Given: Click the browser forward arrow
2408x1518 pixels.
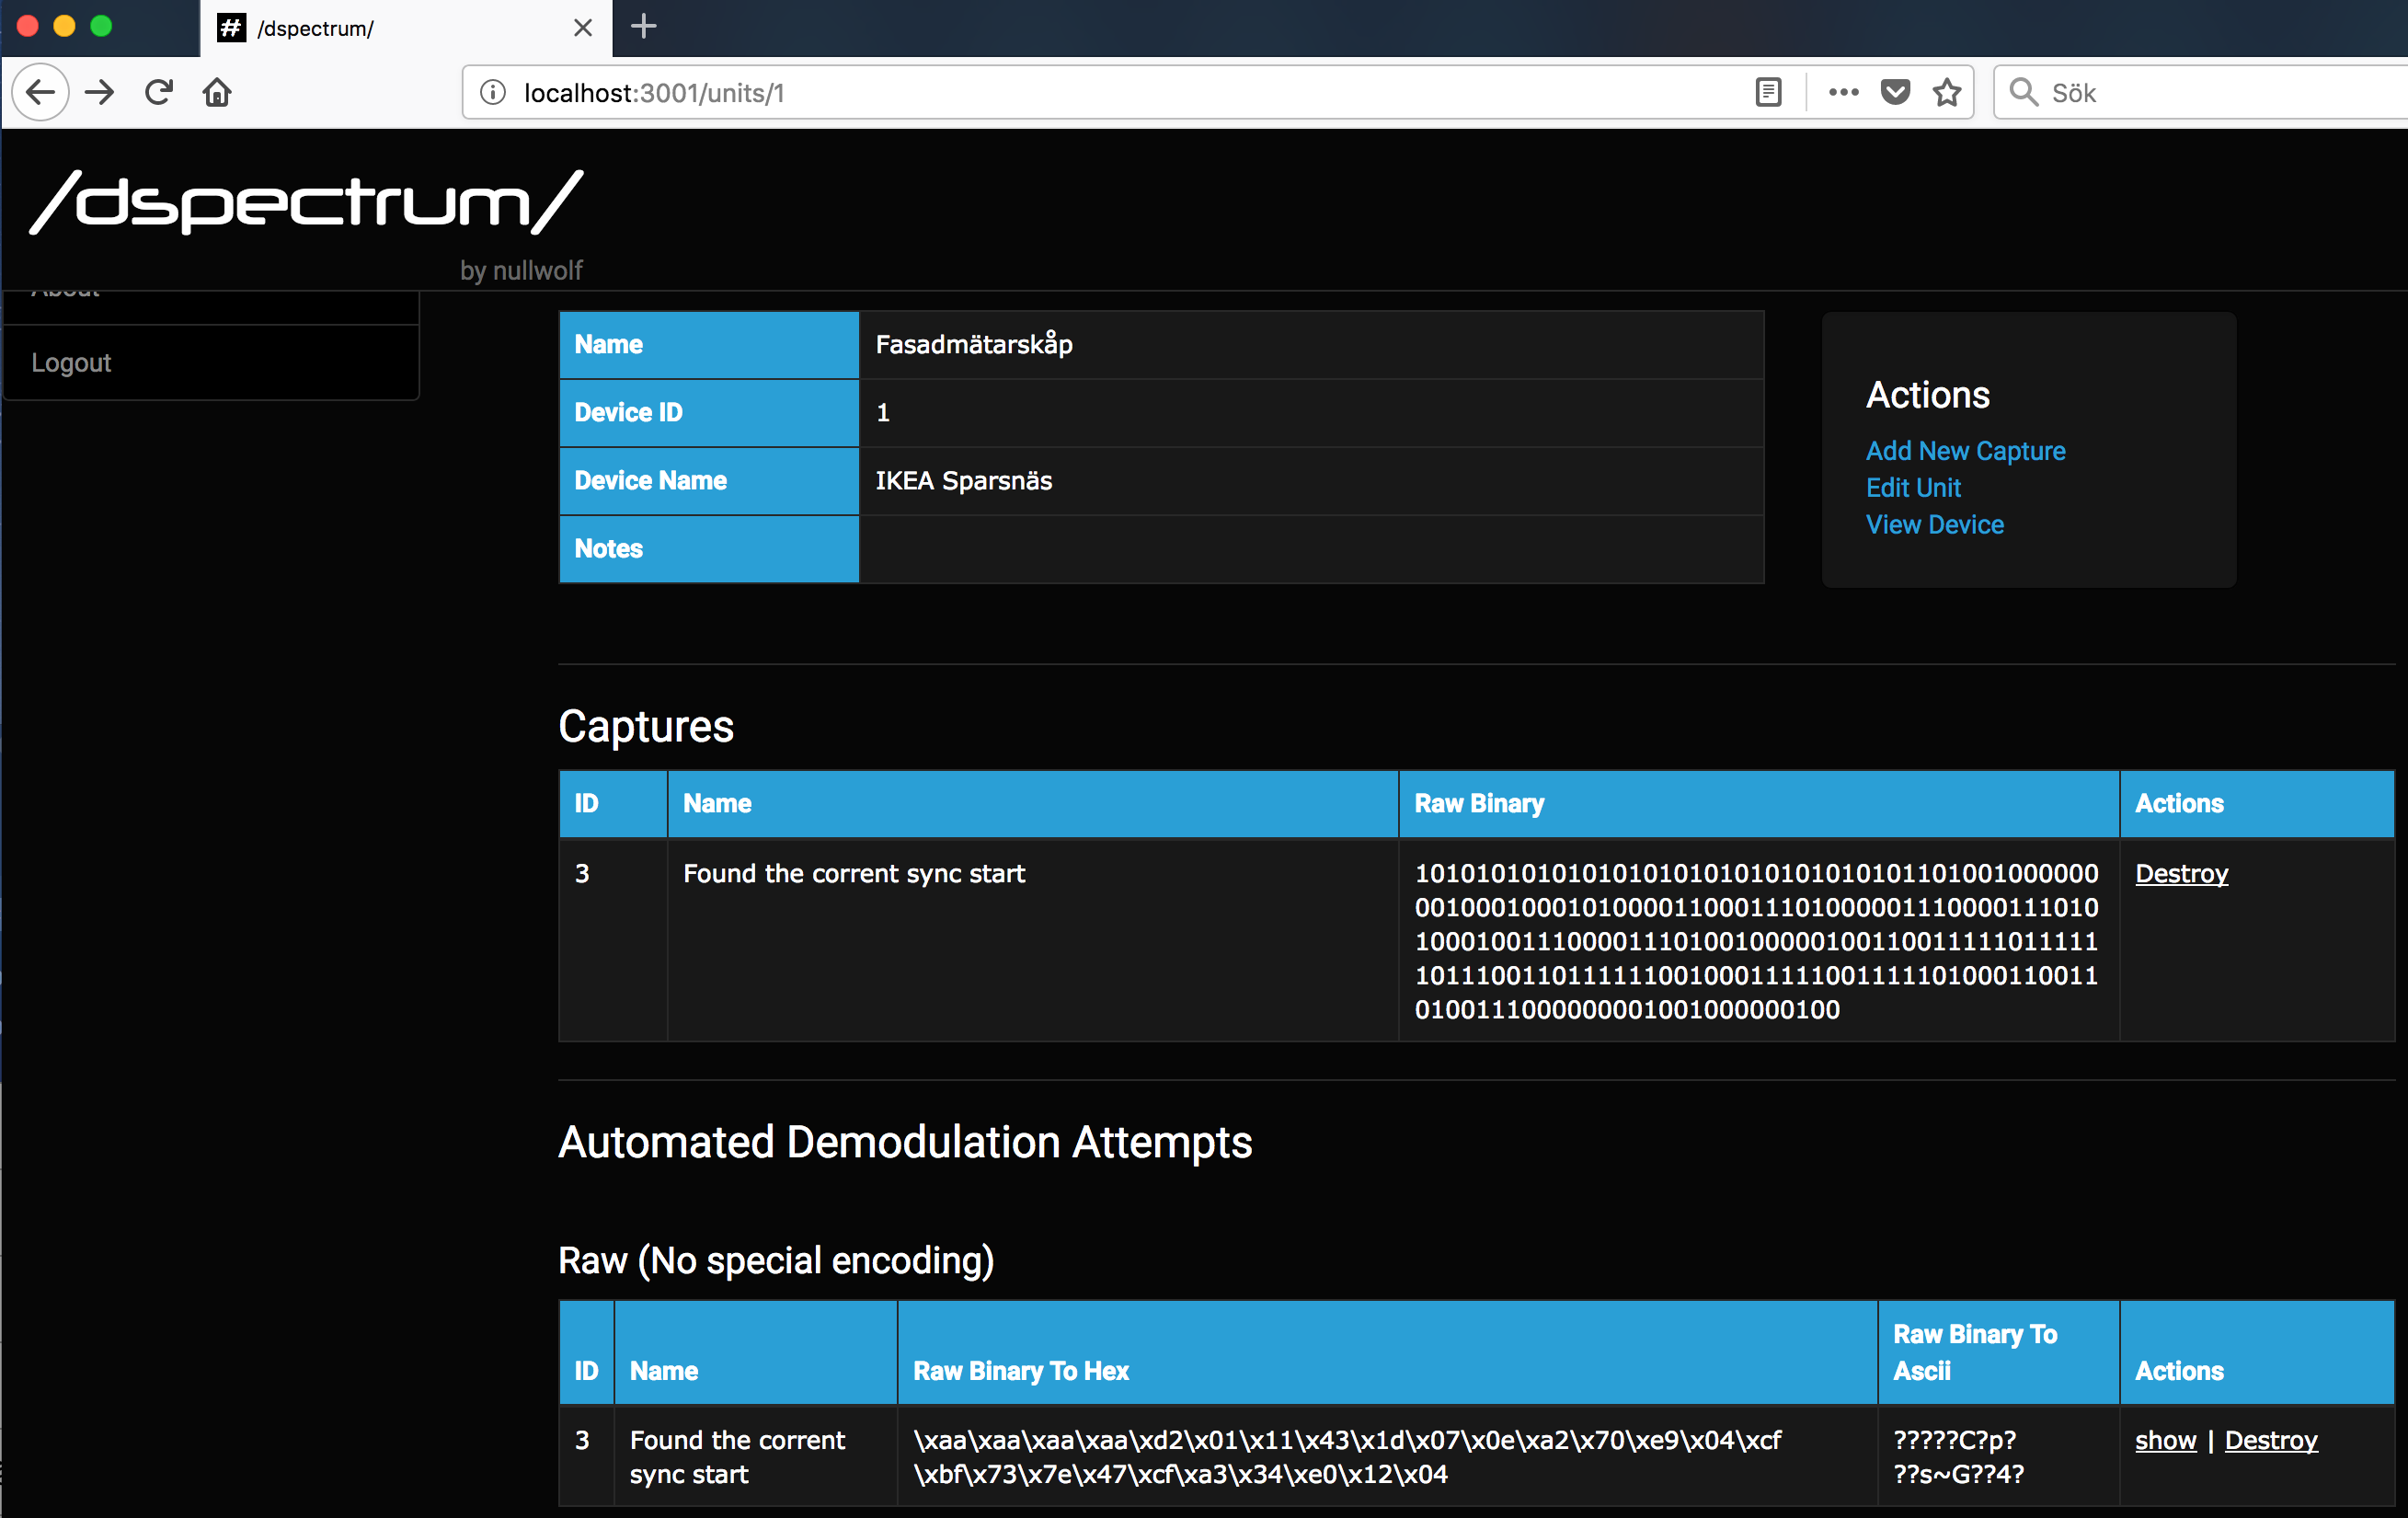Looking at the screenshot, I should [x=99, y=92].
